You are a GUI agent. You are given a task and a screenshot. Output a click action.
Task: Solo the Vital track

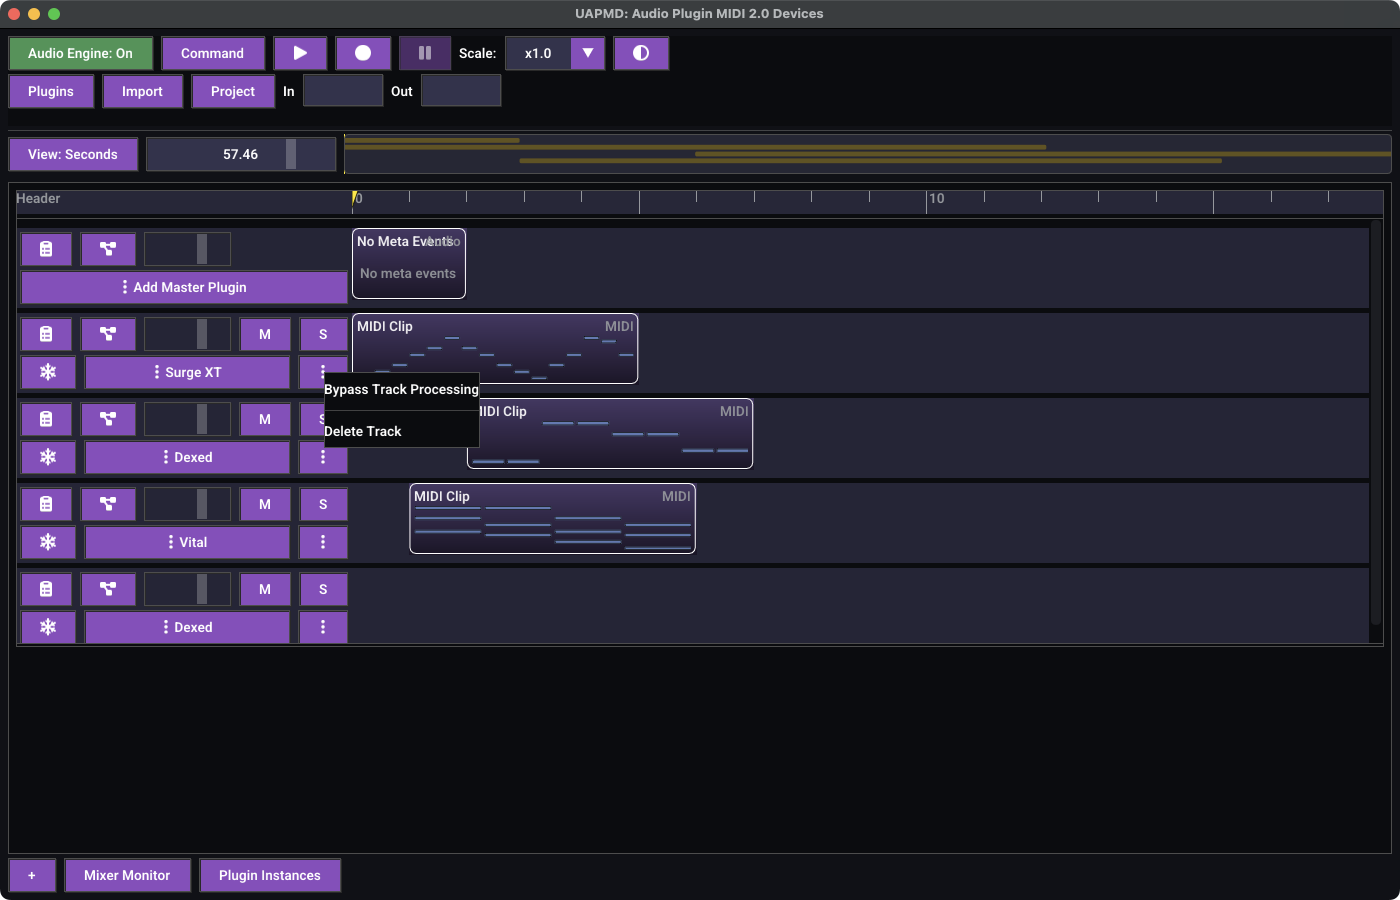pos(323,504)
